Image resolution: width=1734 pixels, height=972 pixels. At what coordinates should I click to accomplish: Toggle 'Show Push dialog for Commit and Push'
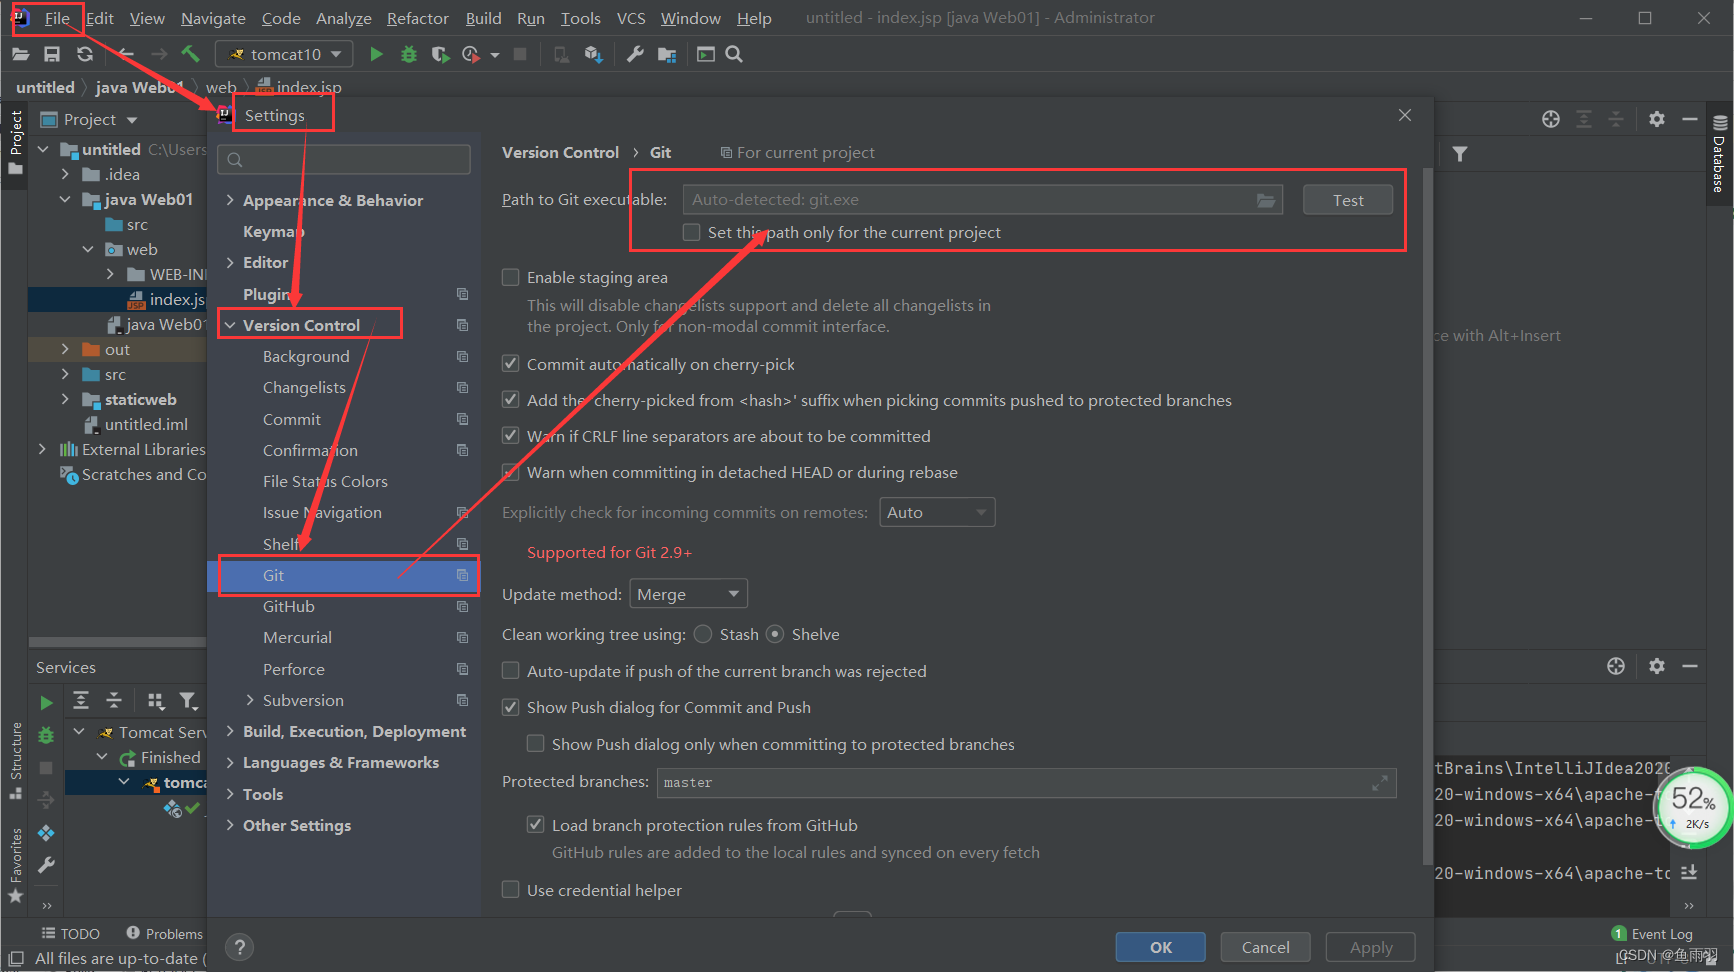pos(511,707)
